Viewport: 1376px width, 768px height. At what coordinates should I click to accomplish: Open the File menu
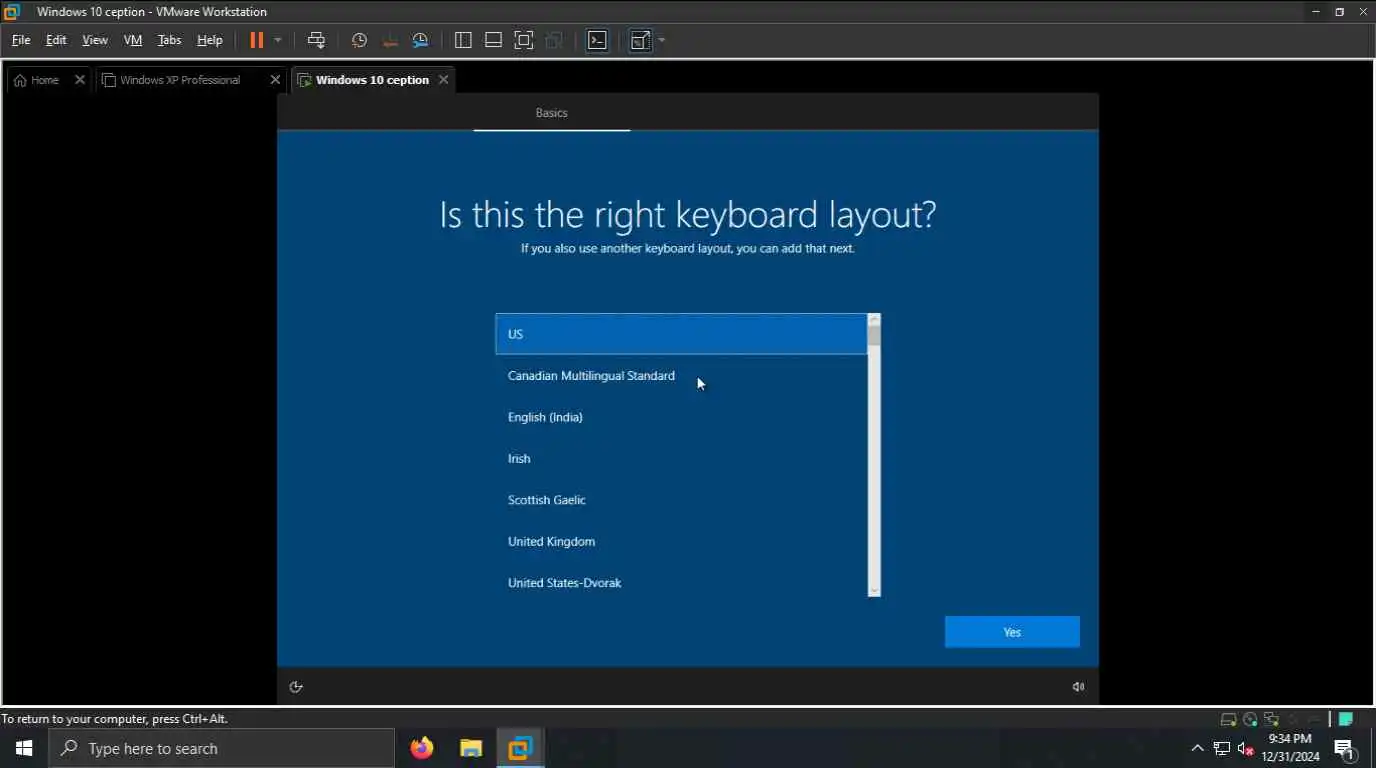21,40
